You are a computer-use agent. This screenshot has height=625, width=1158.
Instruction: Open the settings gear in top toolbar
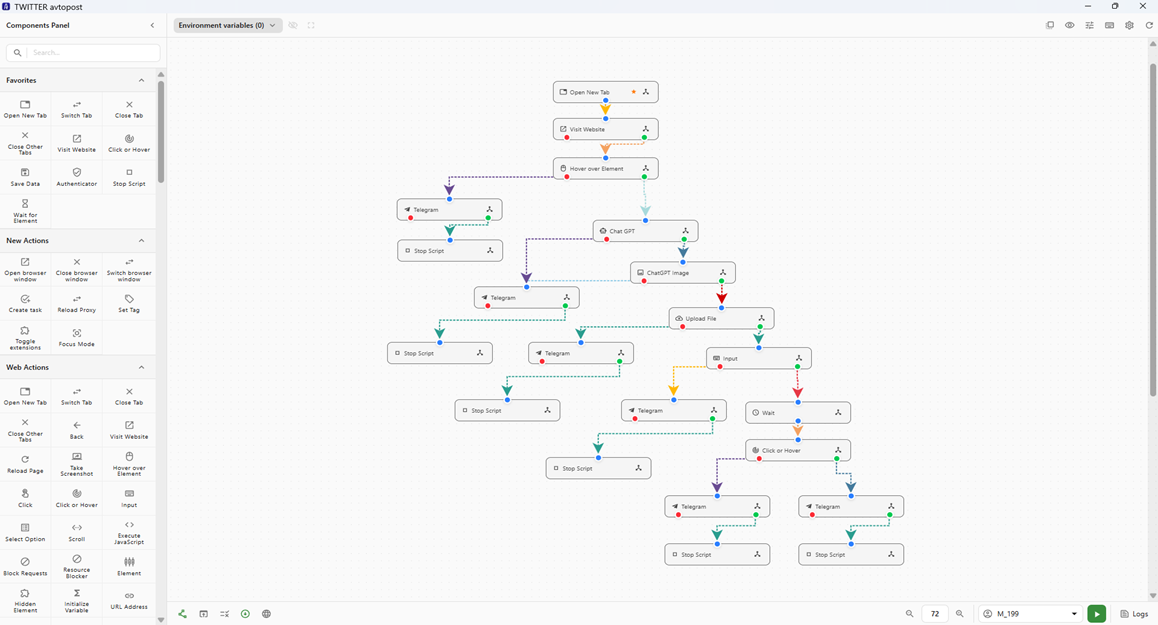pos(1129,25)
